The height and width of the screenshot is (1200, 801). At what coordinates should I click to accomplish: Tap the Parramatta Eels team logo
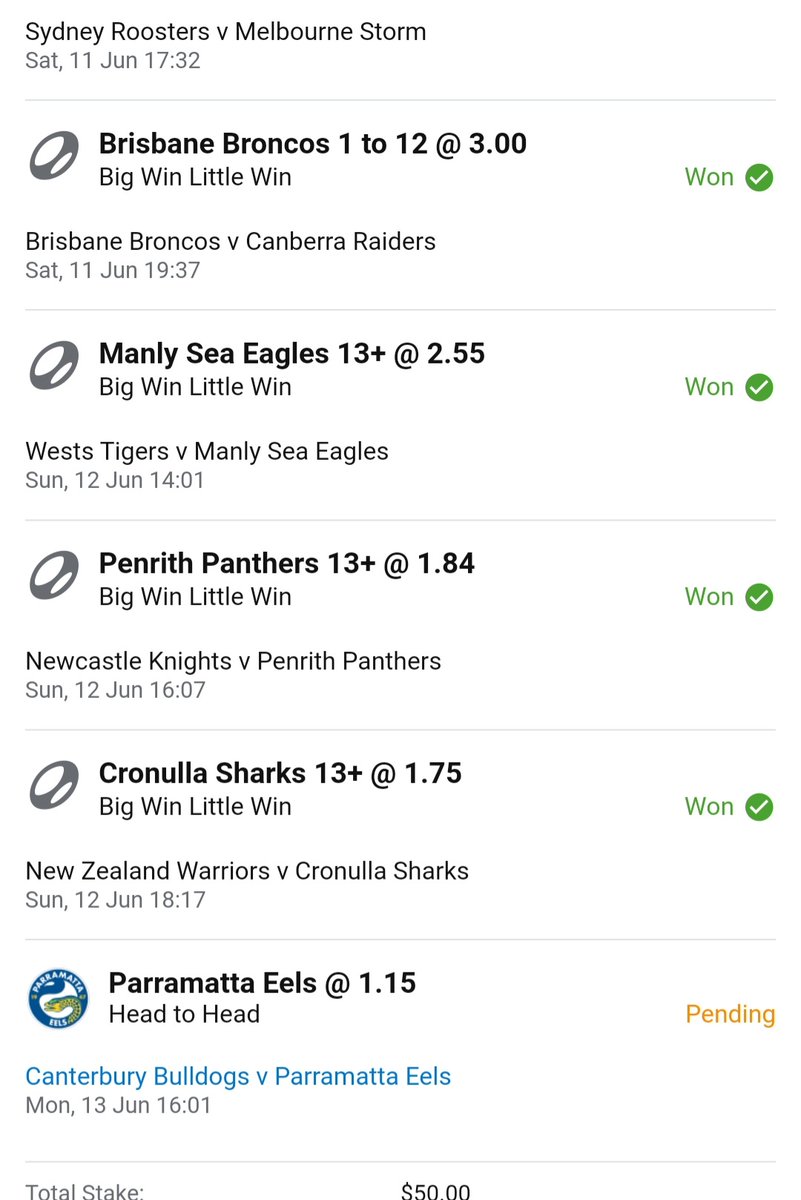(x=58, y=998)
